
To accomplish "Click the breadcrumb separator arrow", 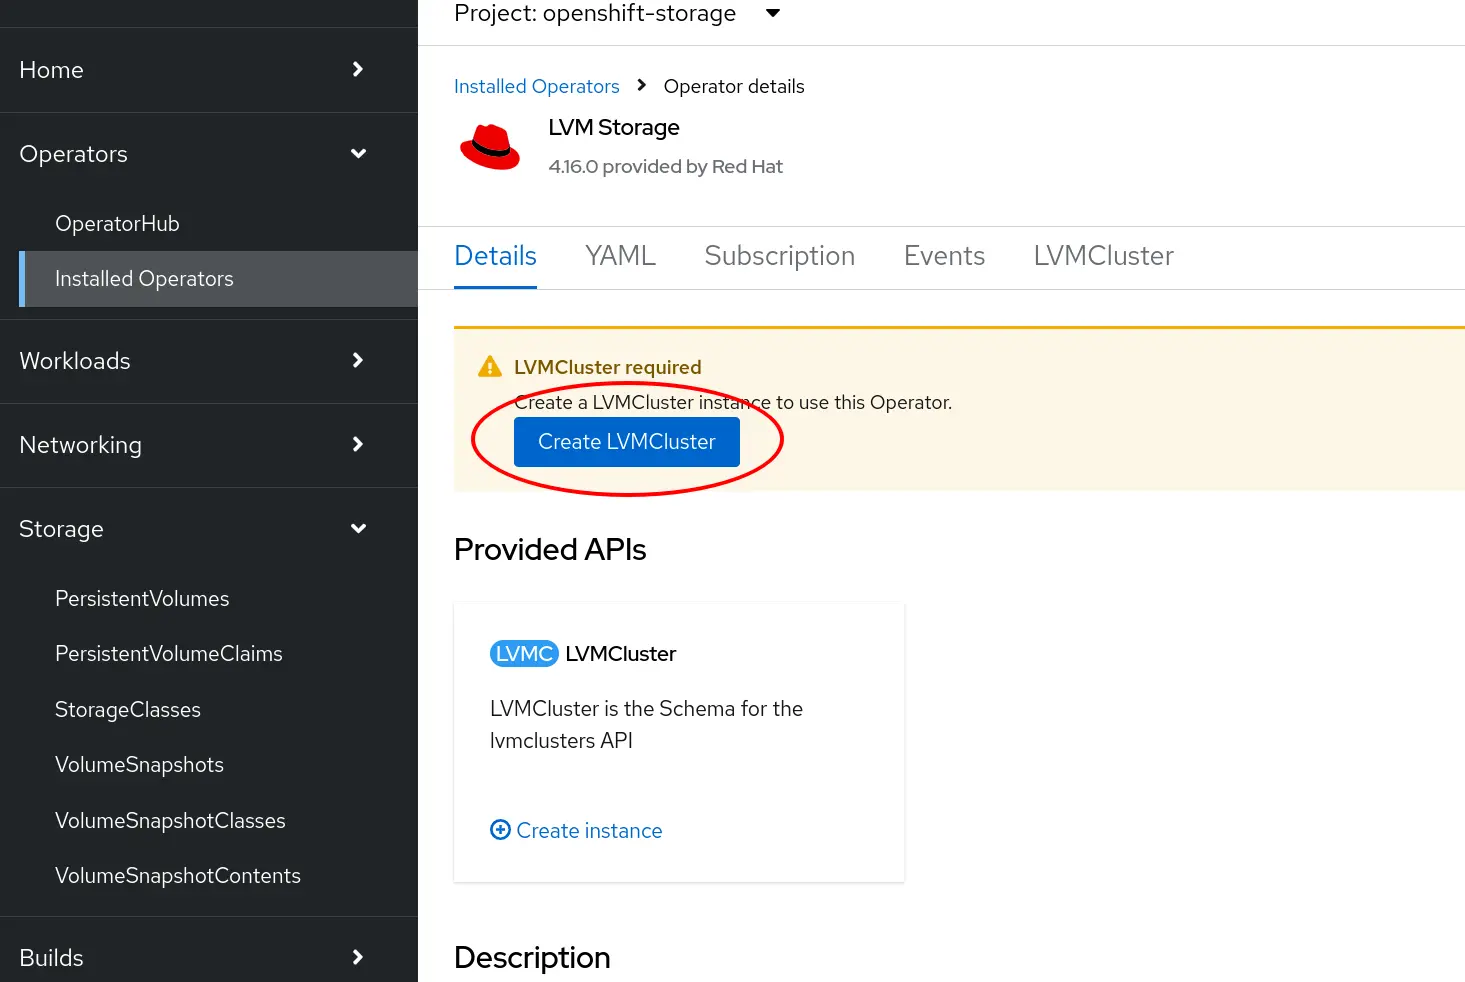I will (642, 85).
